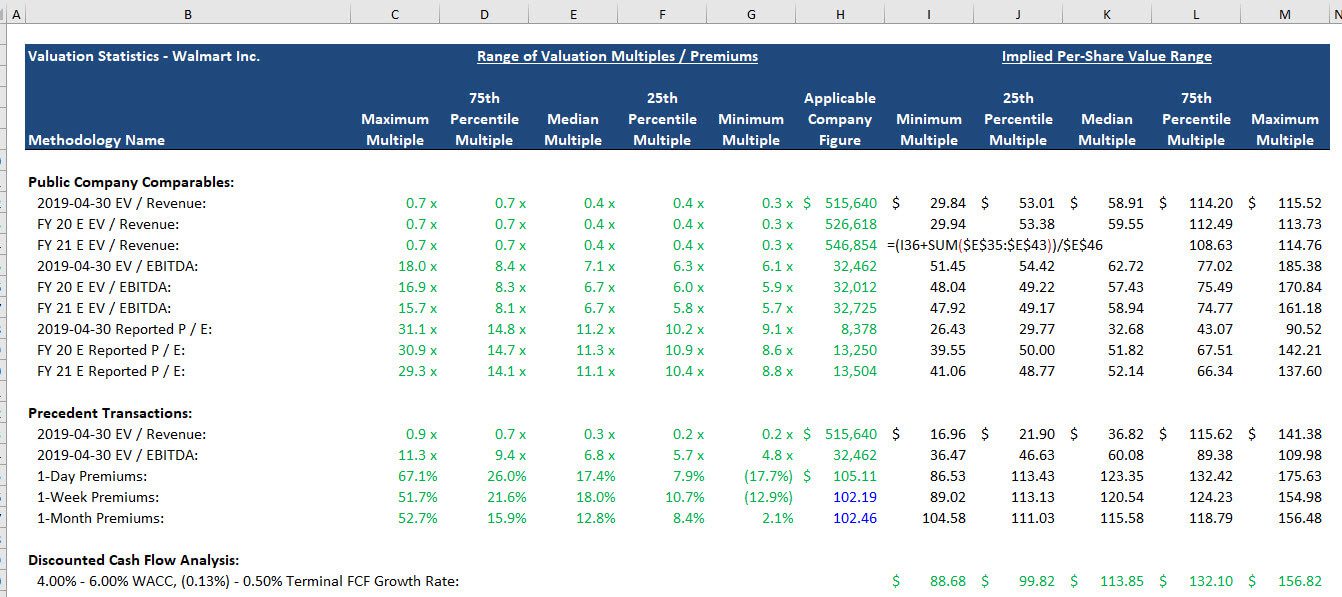Click the 'Valuation Statistics - Walmart Inc.' title cell
The image size is (1342, 597).
[x=144, y=56]
